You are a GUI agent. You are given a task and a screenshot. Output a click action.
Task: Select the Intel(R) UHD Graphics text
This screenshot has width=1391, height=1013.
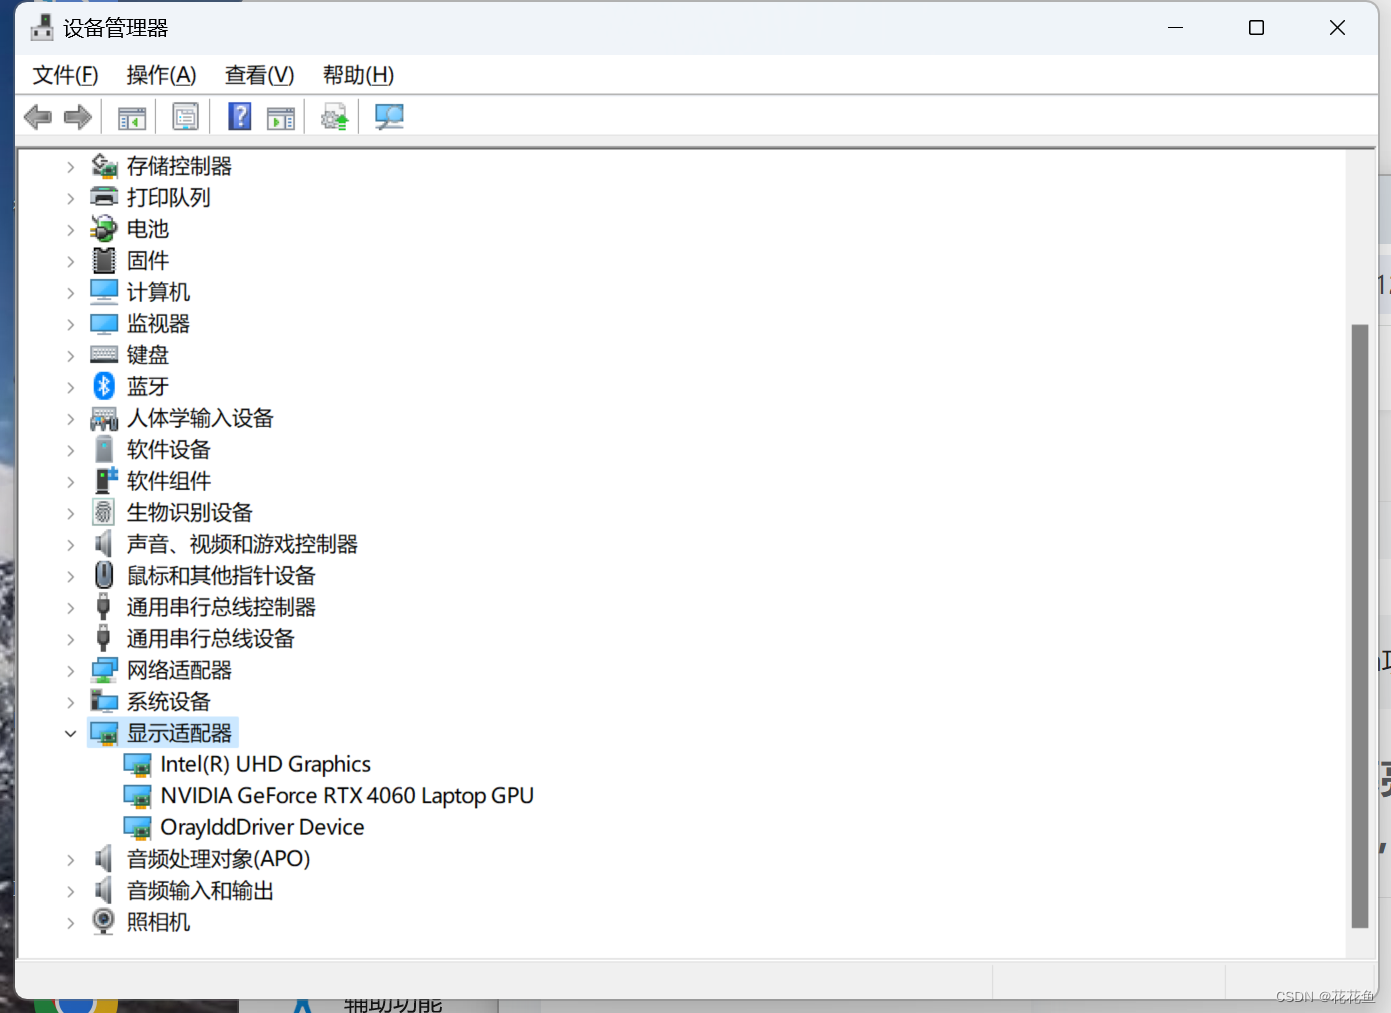pos(265,765)
